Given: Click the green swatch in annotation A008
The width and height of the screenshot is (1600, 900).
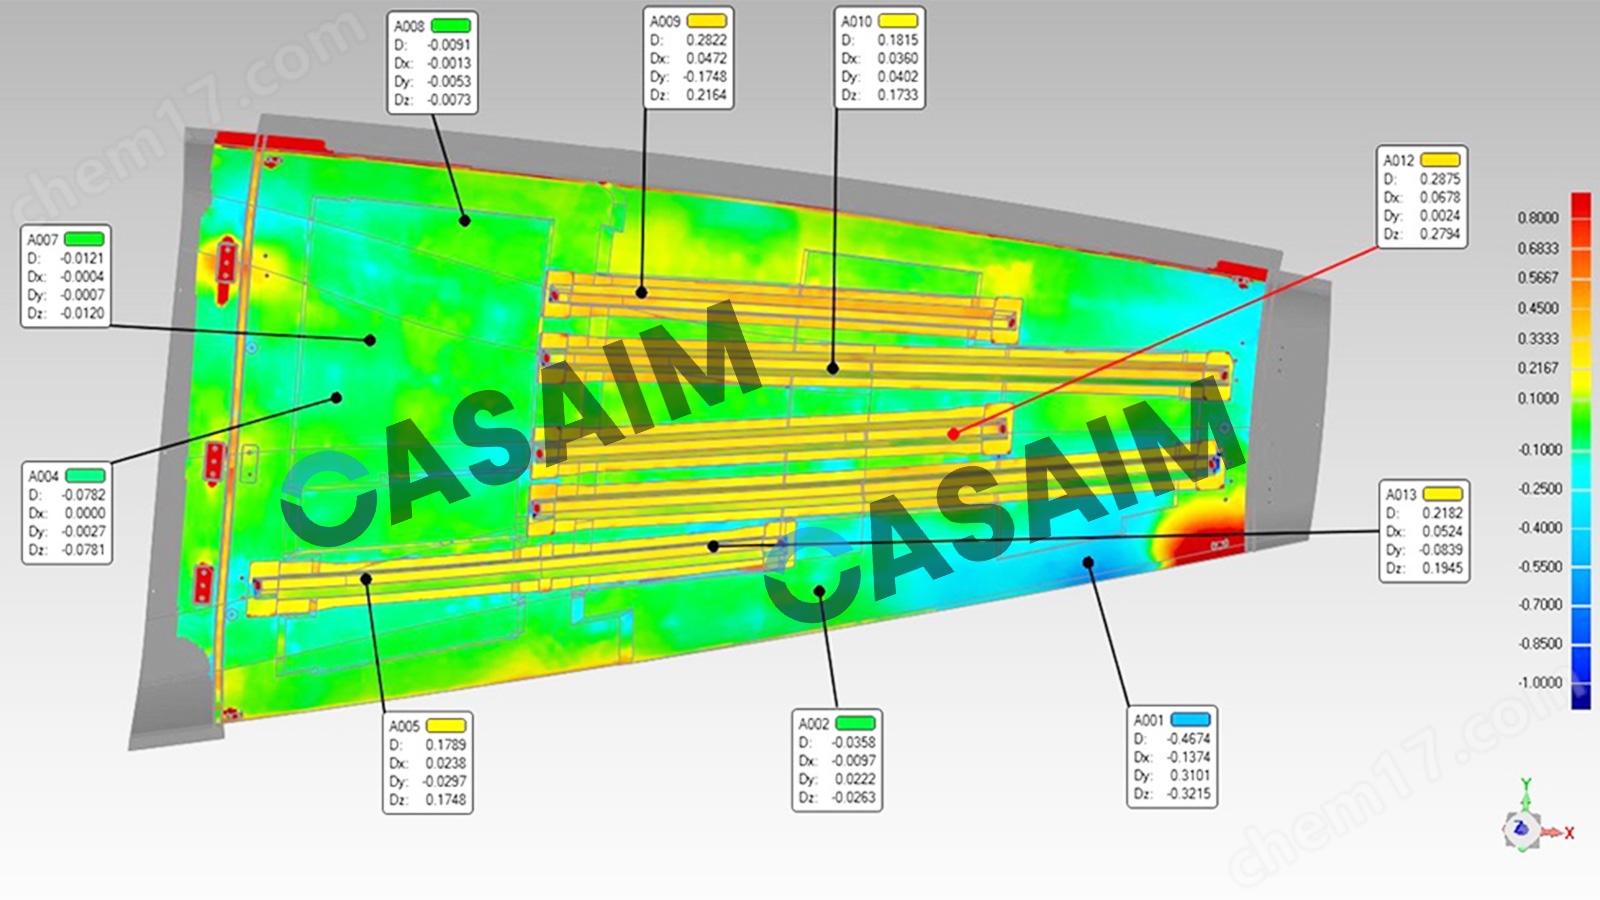Looking at the screenshot, I should coord(450,26).
